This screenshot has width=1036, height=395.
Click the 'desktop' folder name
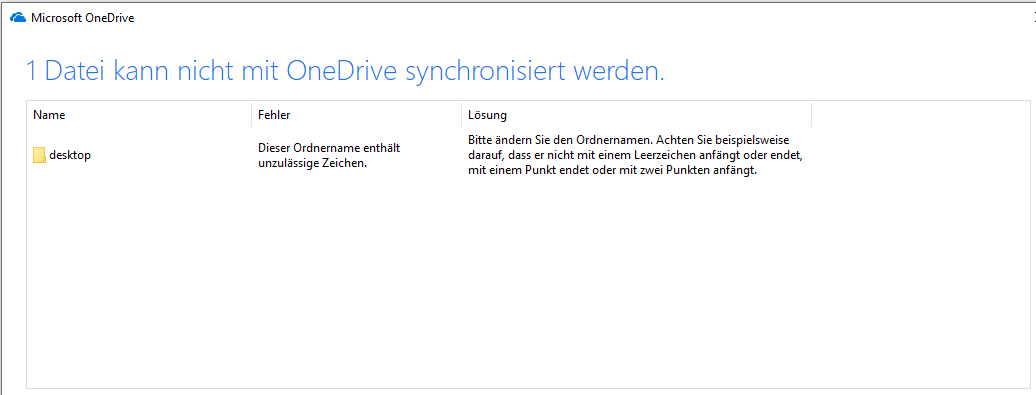69,155
